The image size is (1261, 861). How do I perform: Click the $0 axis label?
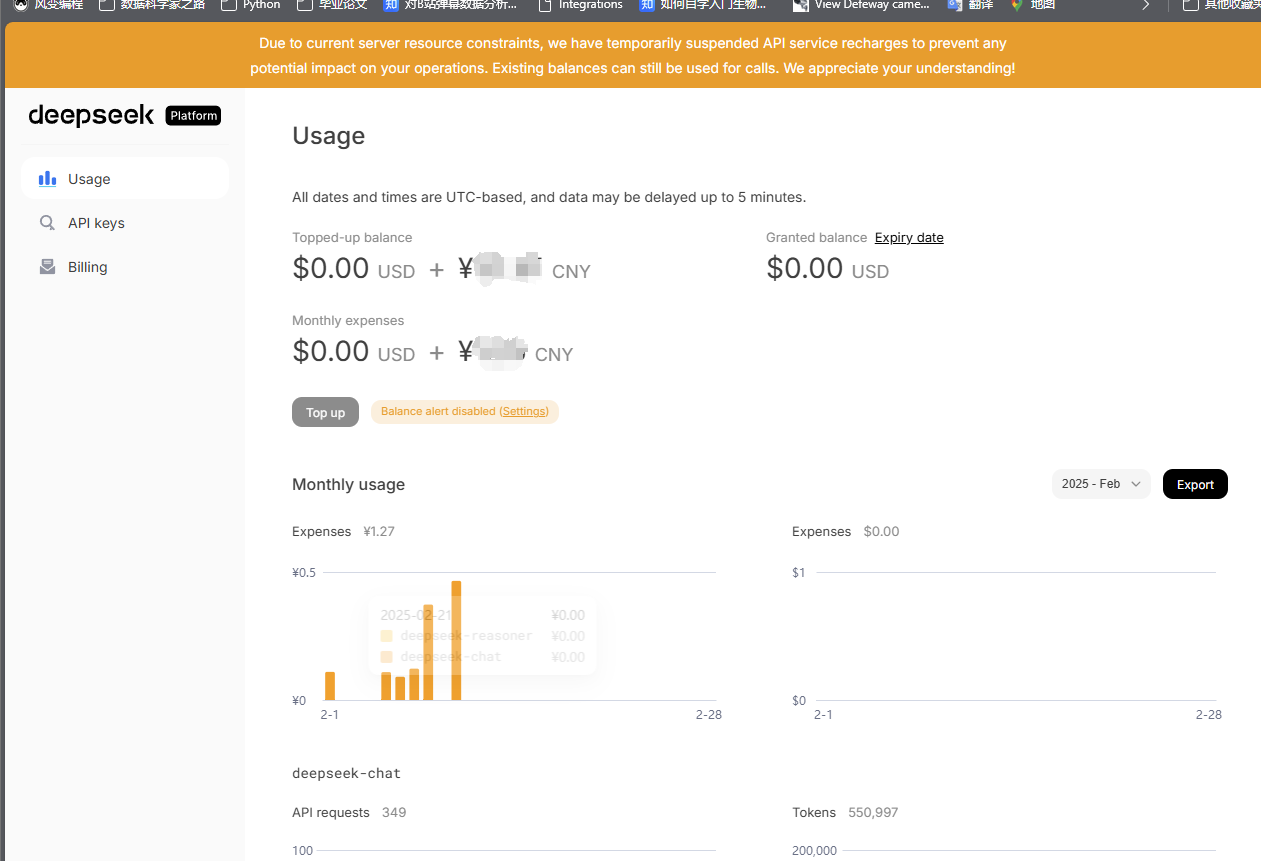click(x=799, y=700)
